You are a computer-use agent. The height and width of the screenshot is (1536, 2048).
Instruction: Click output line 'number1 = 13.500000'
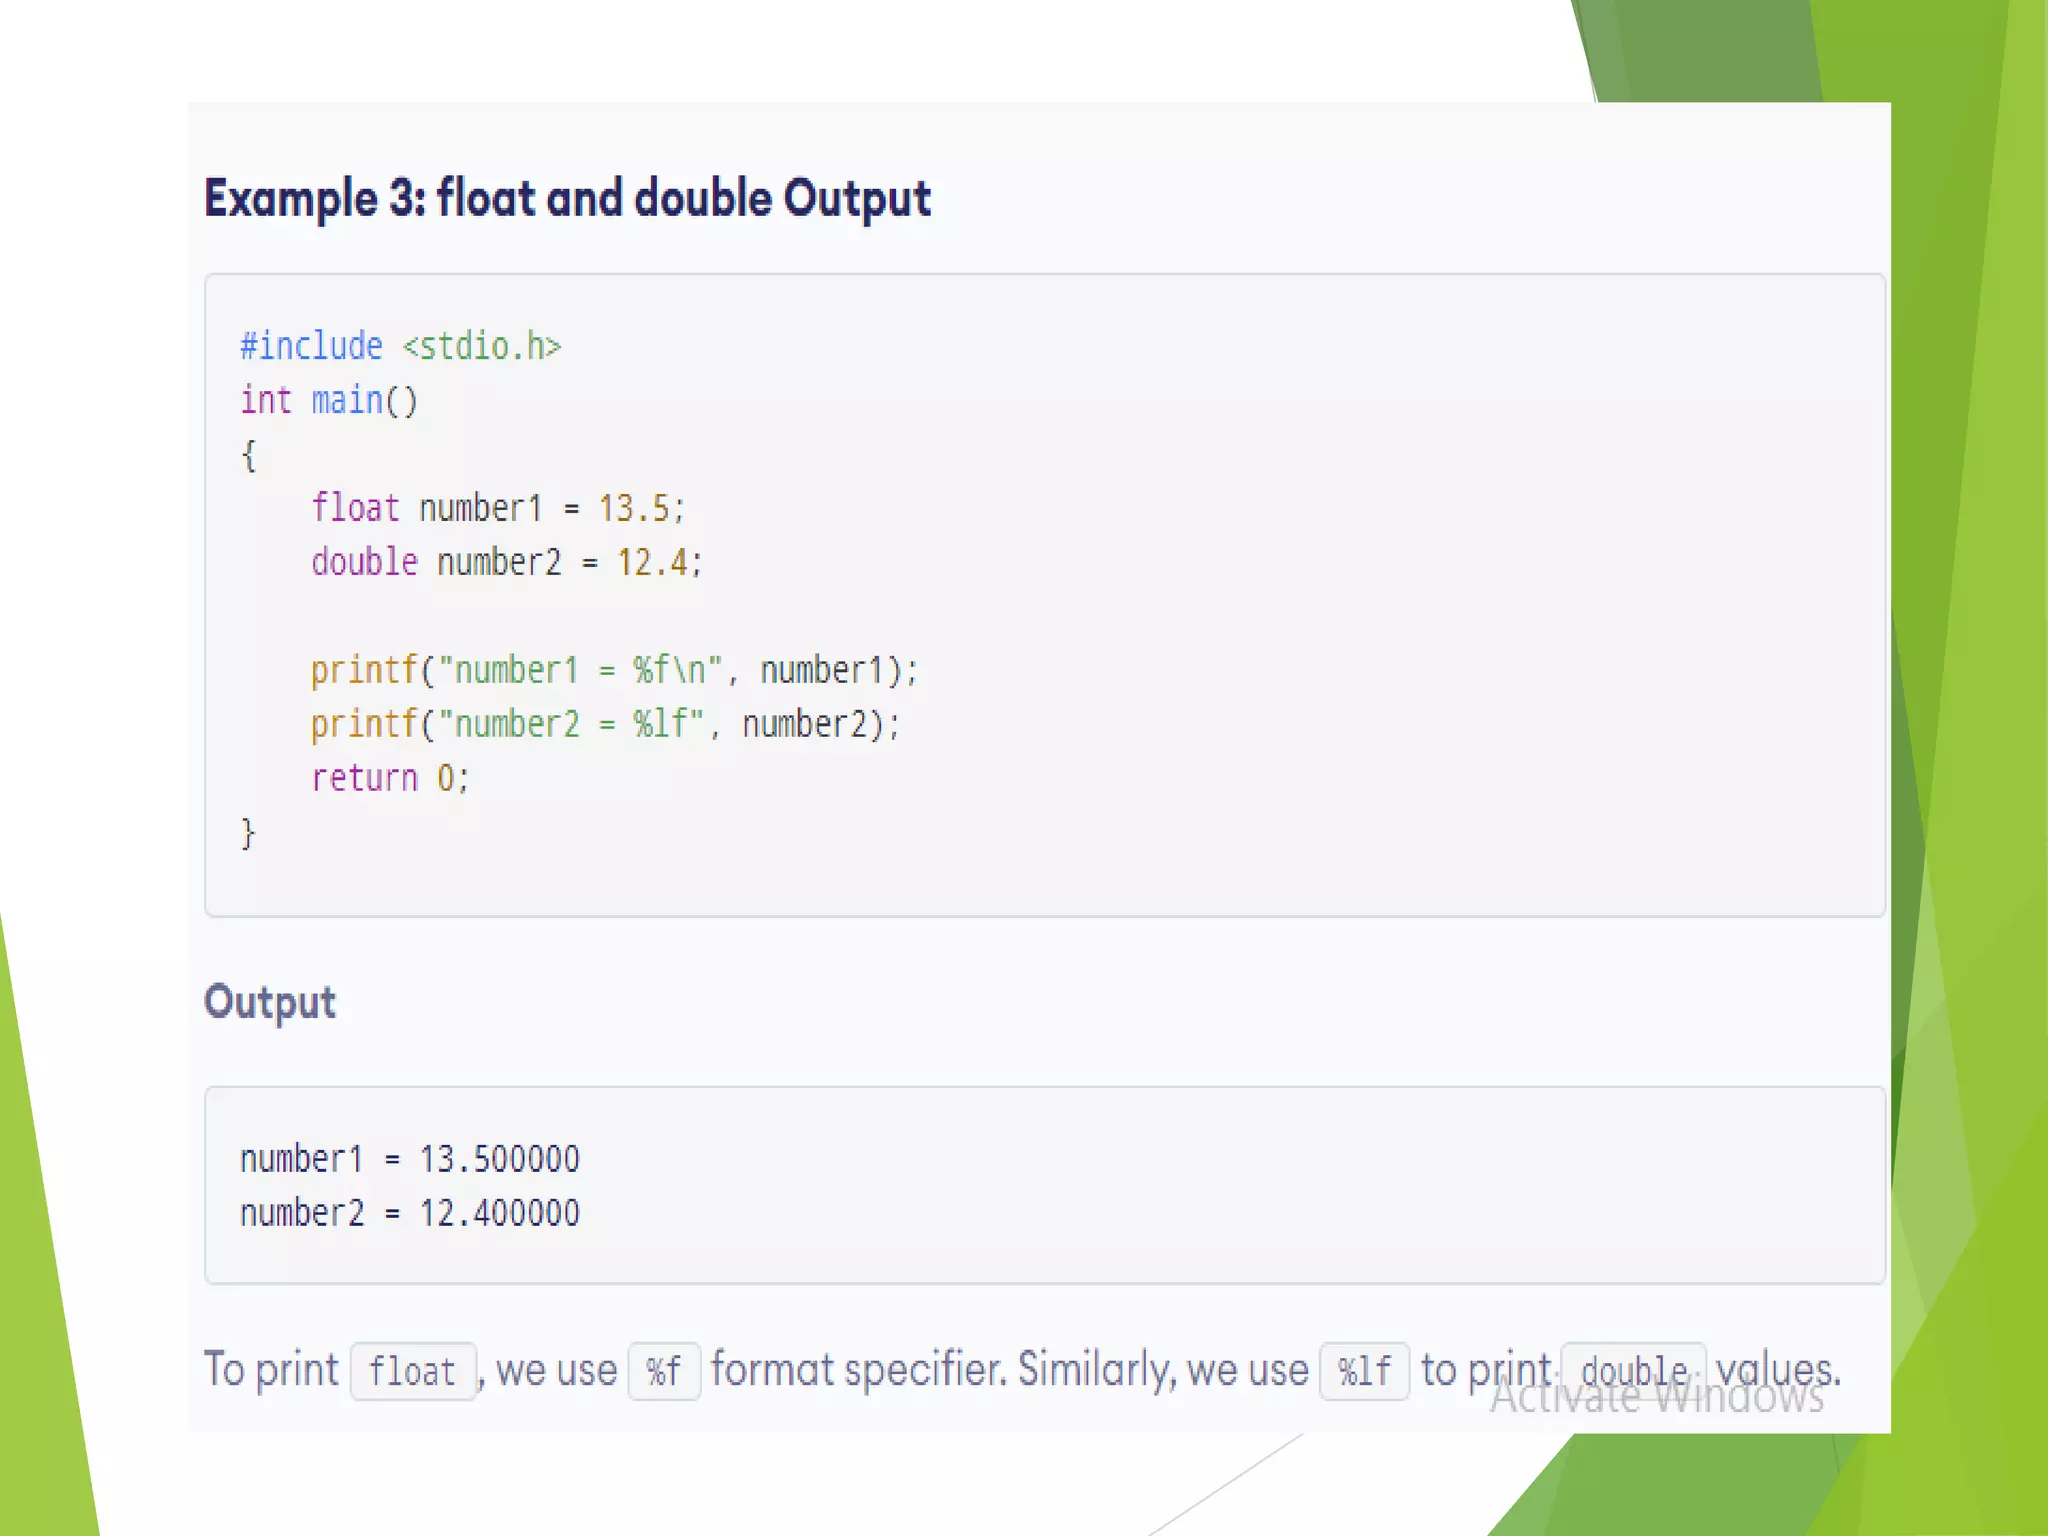pyautogui.click(x=409, y=1159)
